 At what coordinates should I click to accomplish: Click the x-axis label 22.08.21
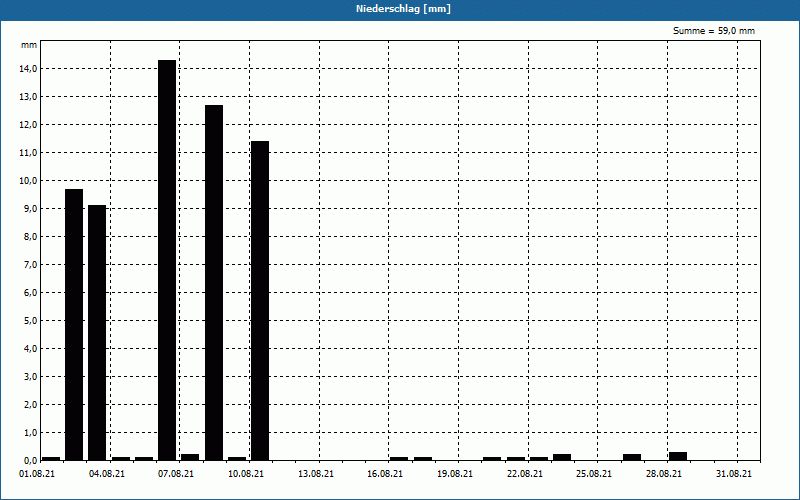524,474
